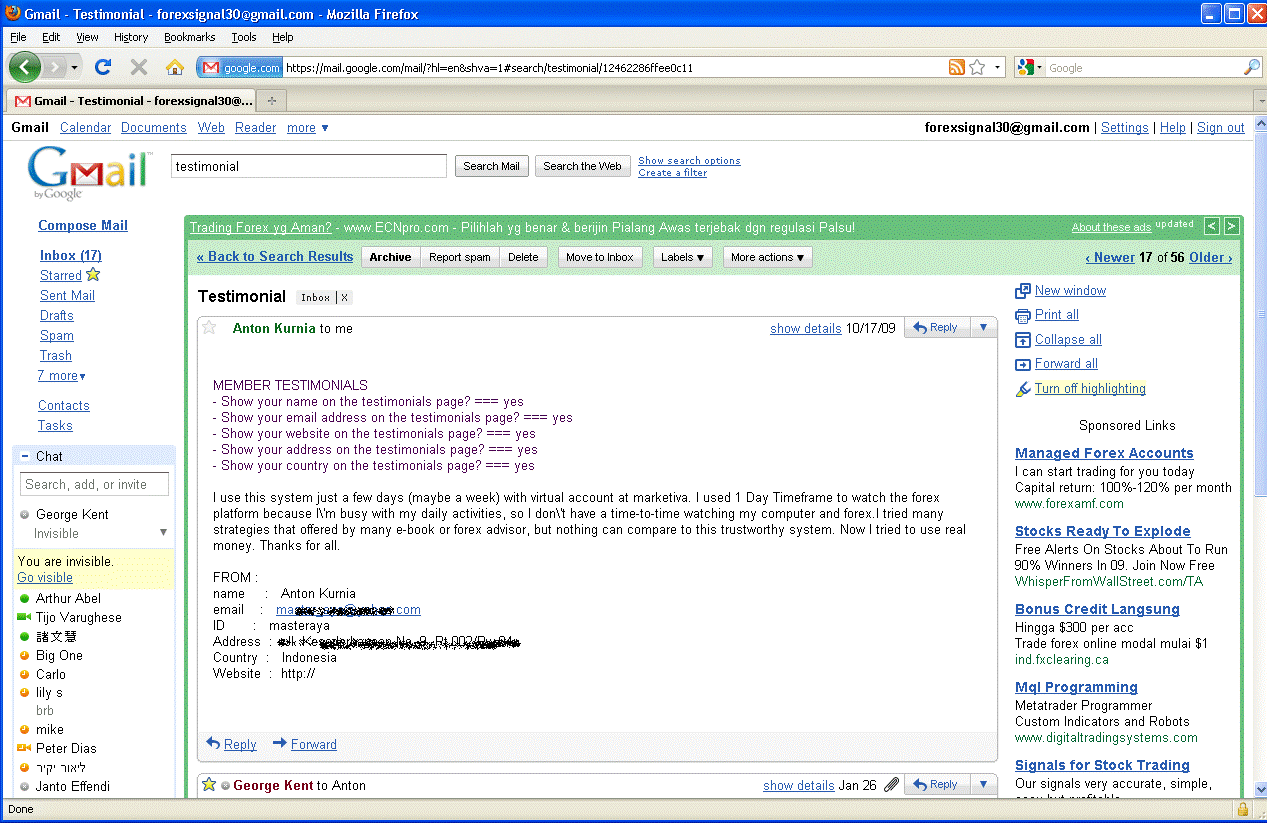Click the stop loading X icon
This screenshot has width=1267, height=823.
click(139, 67)
